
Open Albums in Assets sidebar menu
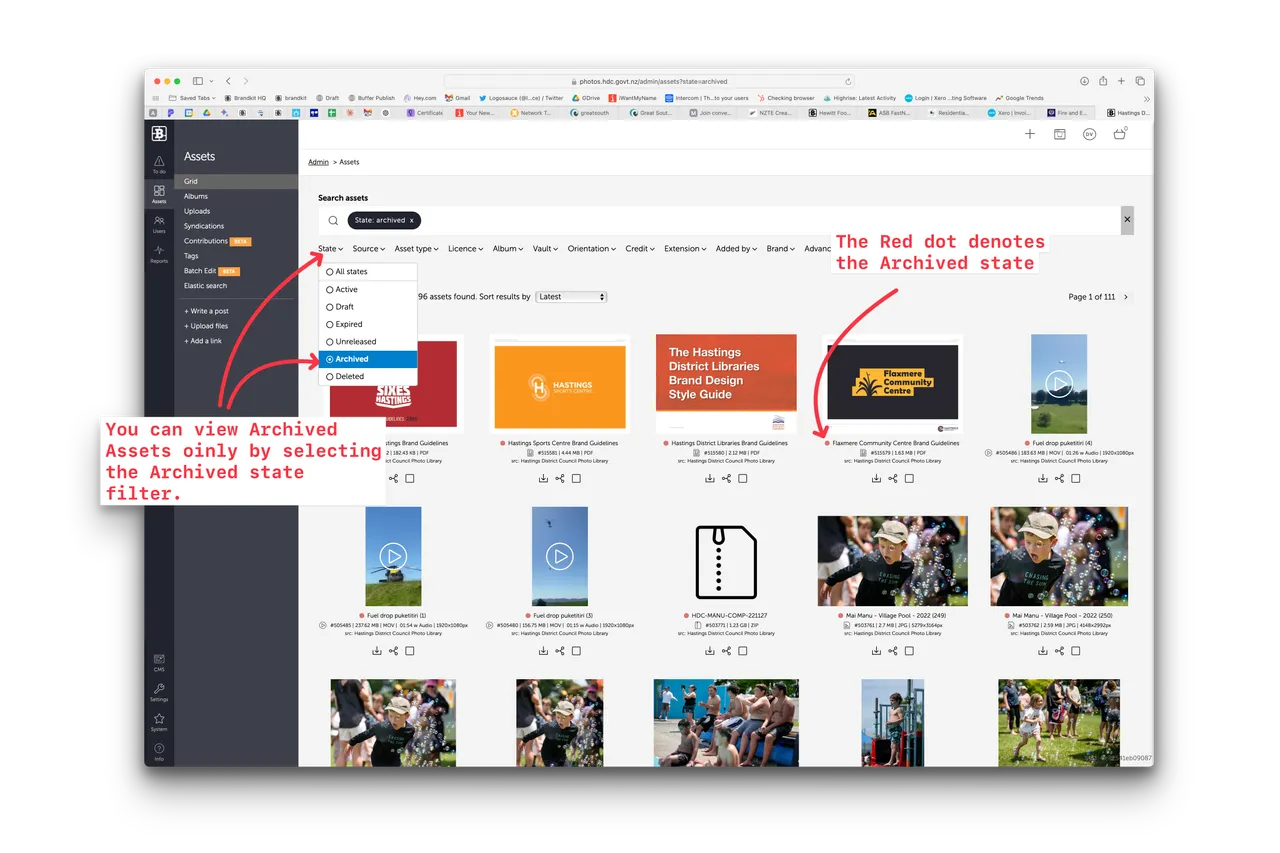click(x=196, y=196)
